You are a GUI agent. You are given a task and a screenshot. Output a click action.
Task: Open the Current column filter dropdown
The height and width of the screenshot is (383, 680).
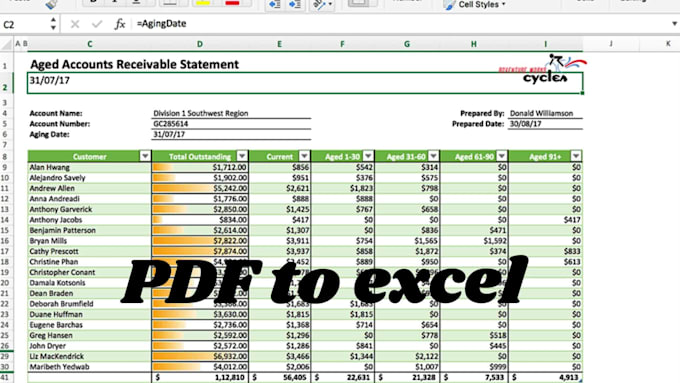pyautogui.click(x=304, y=156)
